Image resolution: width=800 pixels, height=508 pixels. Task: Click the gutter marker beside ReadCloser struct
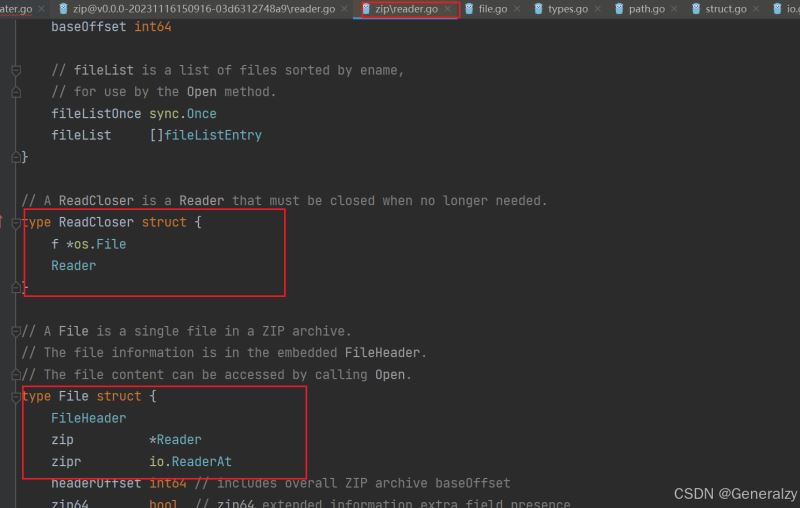3,222
